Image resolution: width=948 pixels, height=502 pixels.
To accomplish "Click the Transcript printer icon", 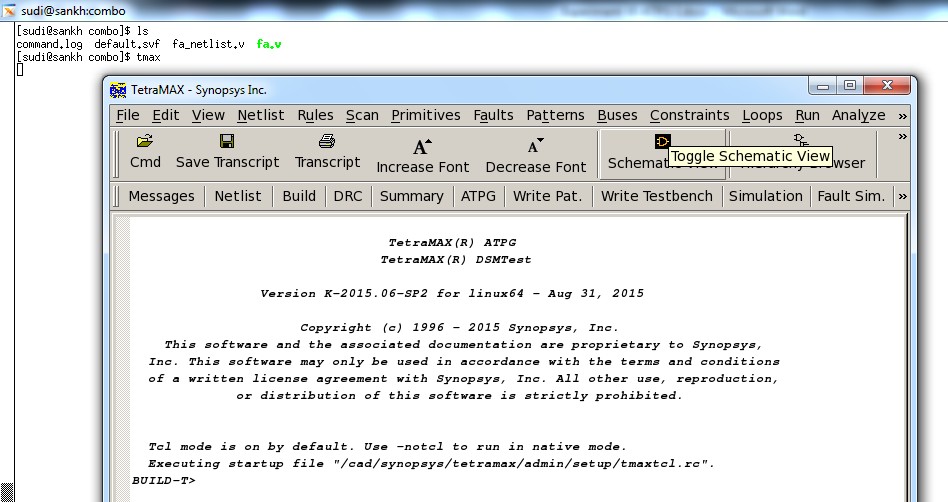I will (327, 142).
